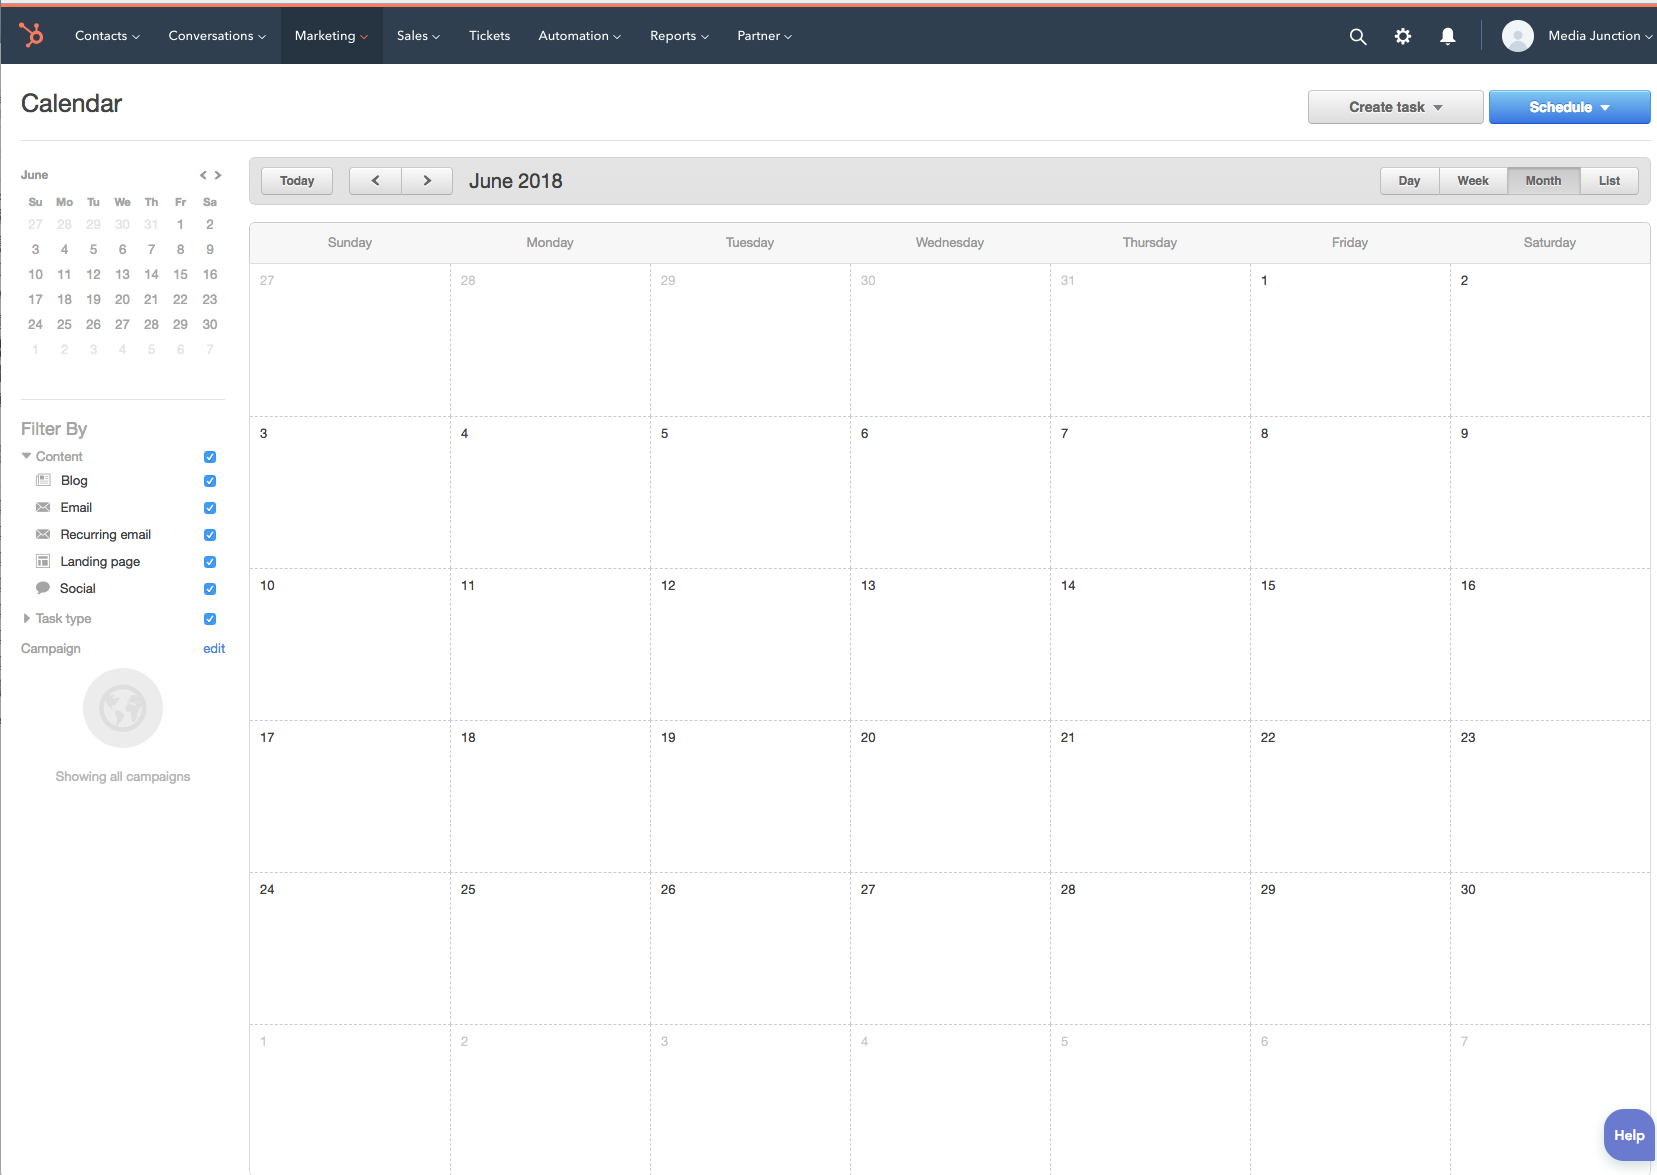The image size is (1657, 1175).
Task: Click the June 22 cell in main calendar
Action: [x=1350, y=796]
